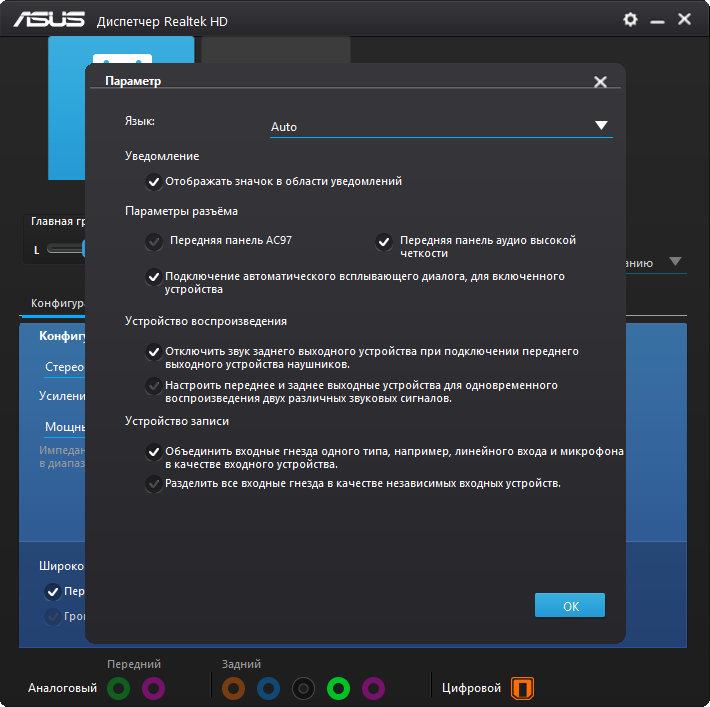Select Объединить входные гнезда option
Viewport: 710px width, 707px height.
click(x=154, y=452)
